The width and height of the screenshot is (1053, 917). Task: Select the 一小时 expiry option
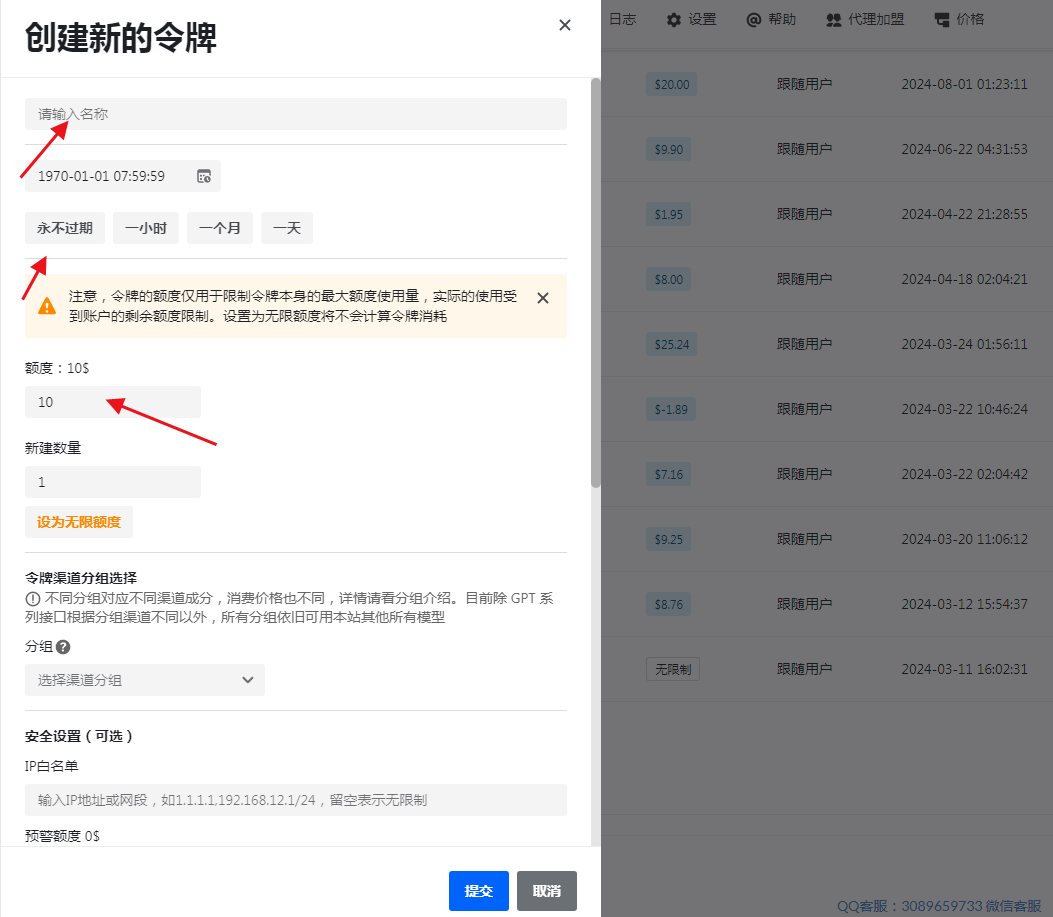click(x=146, y=228)
